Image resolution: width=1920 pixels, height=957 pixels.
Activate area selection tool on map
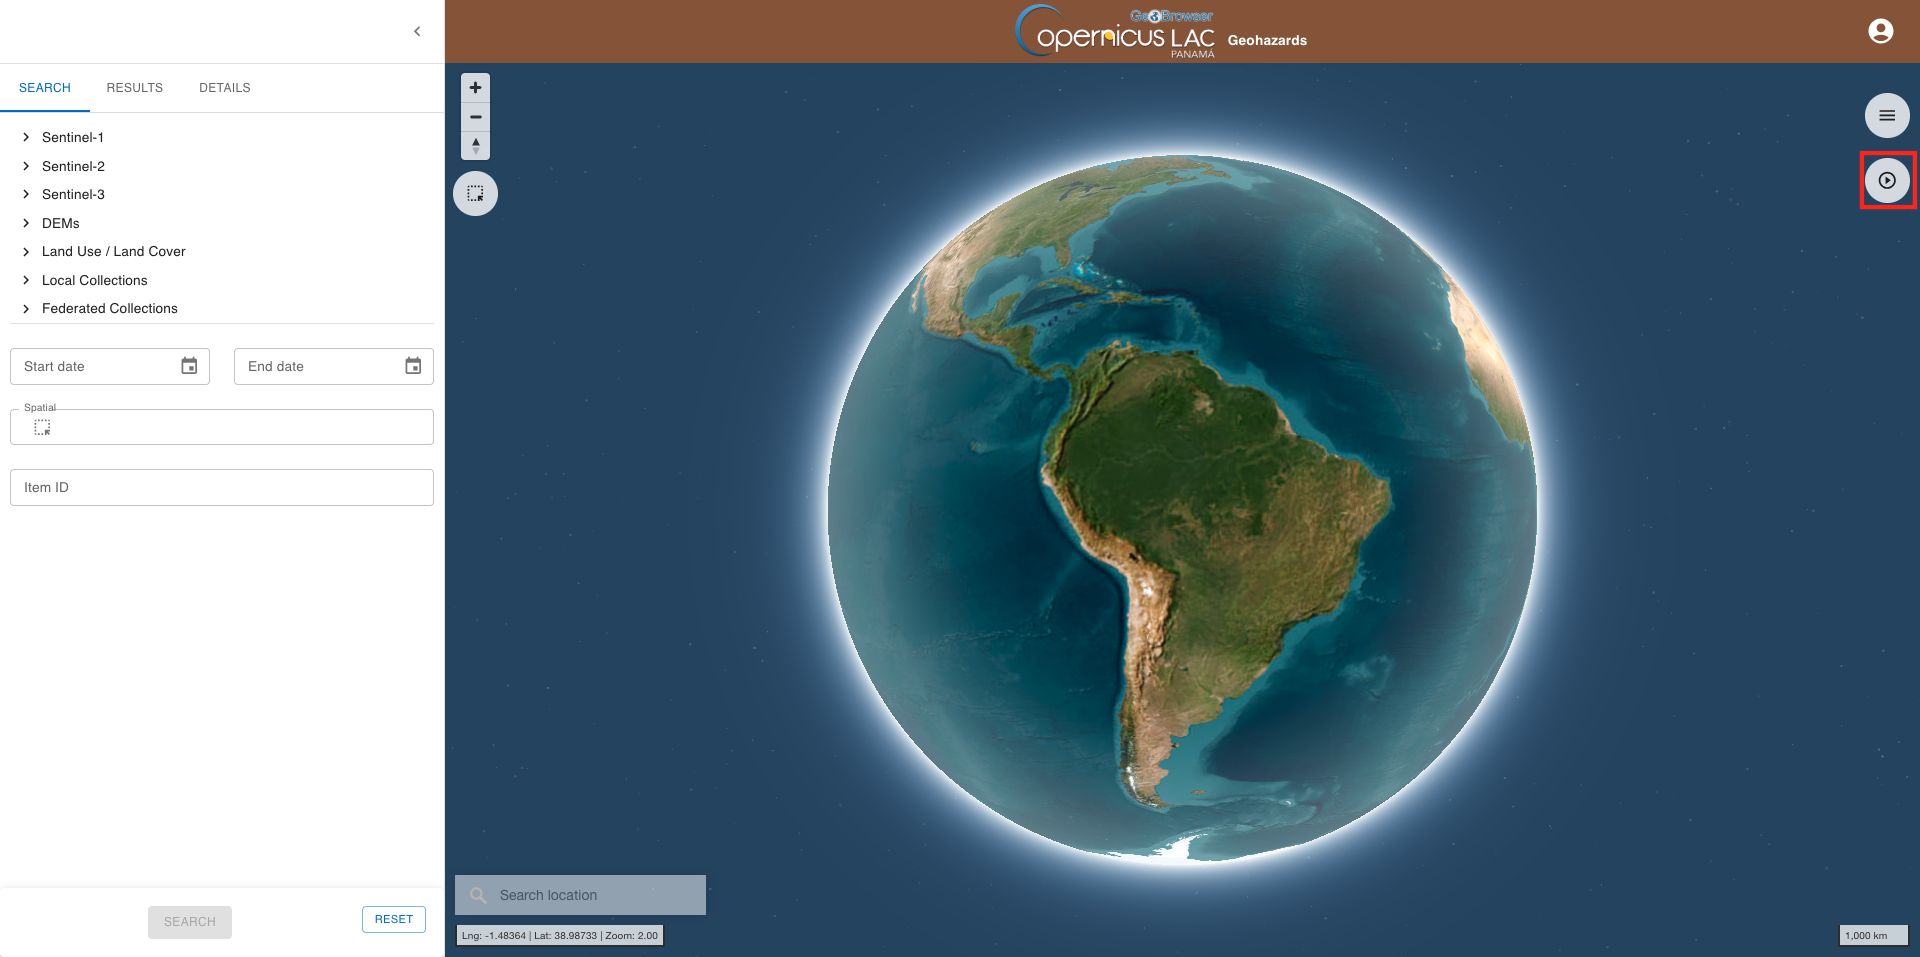click(475, 194)
